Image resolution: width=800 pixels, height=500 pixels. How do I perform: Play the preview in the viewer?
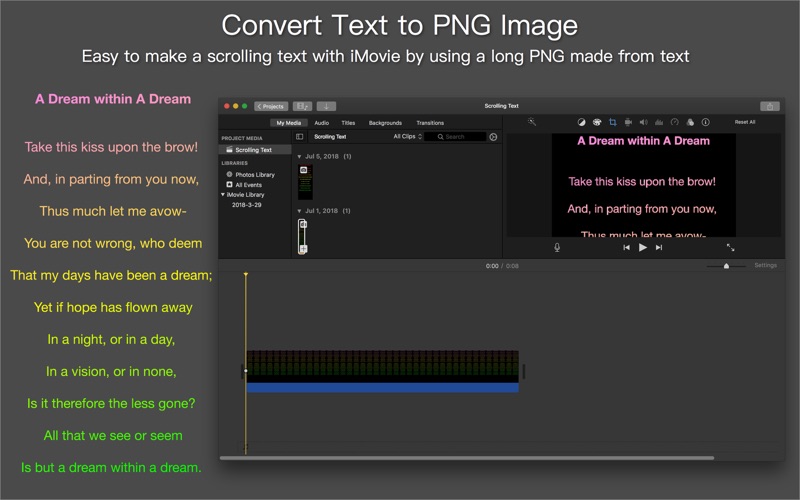643,247
